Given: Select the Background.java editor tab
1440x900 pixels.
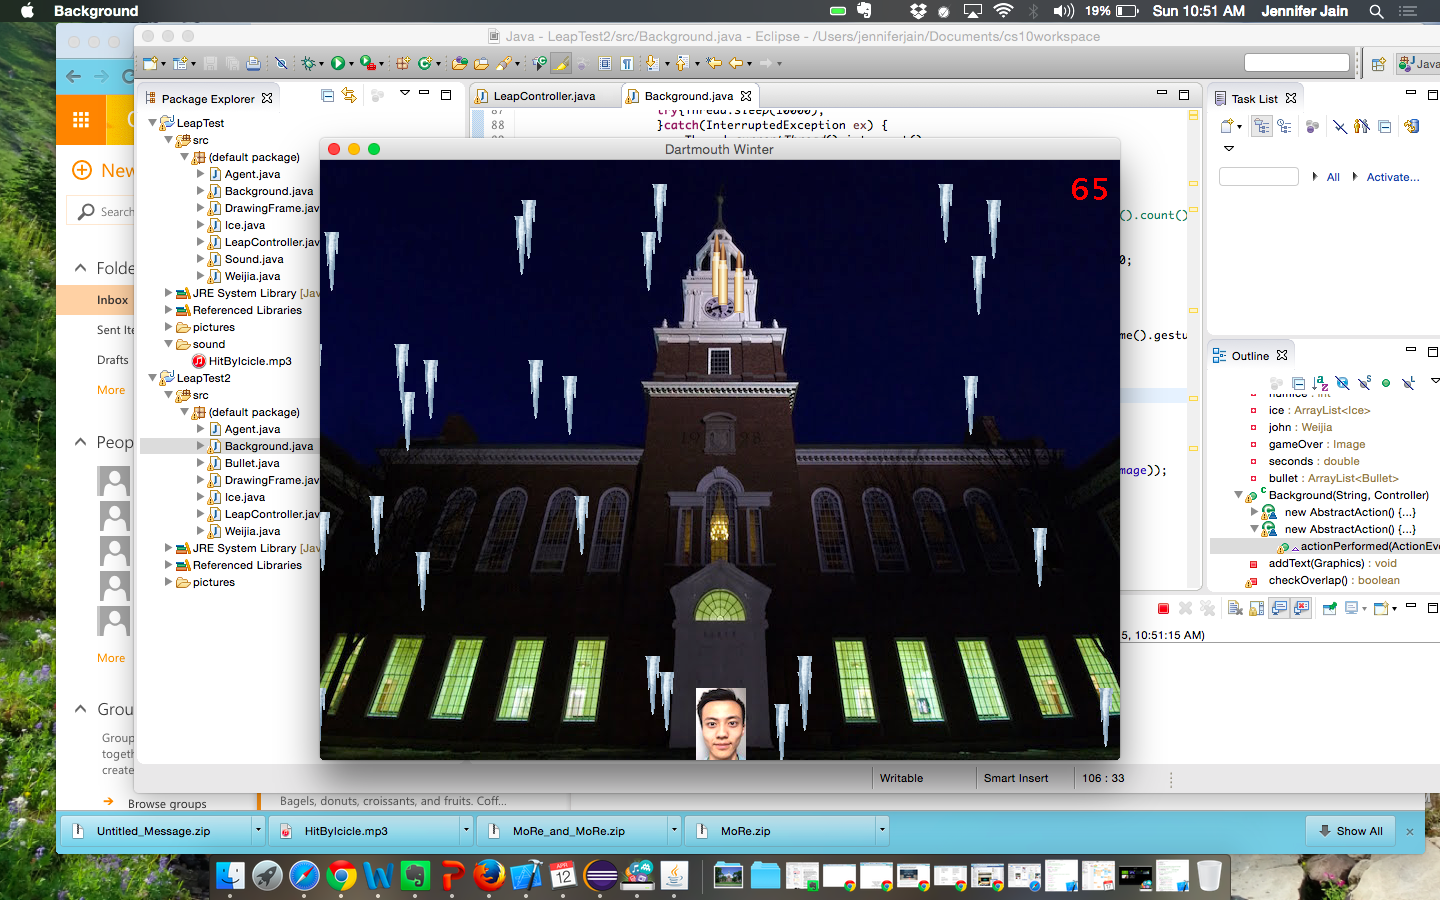Looking at the screenshot, I should pyautogui.click(x=688, y=96).
